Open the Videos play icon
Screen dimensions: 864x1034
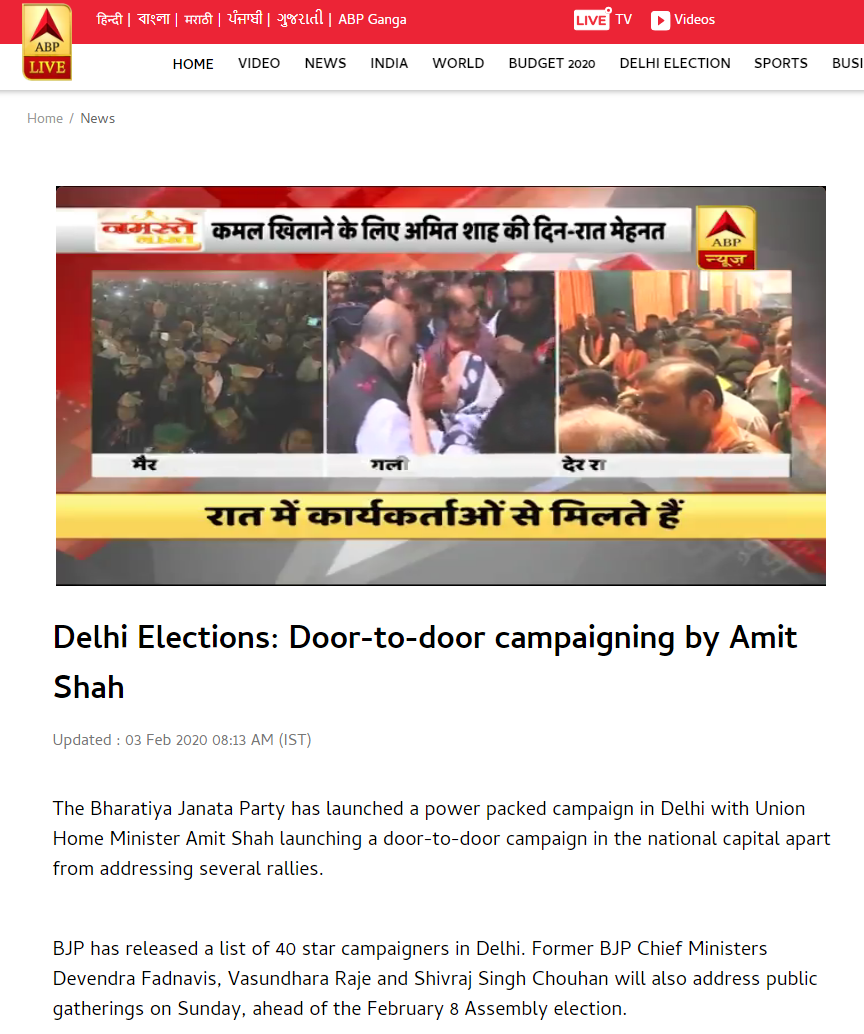(660, 20)
